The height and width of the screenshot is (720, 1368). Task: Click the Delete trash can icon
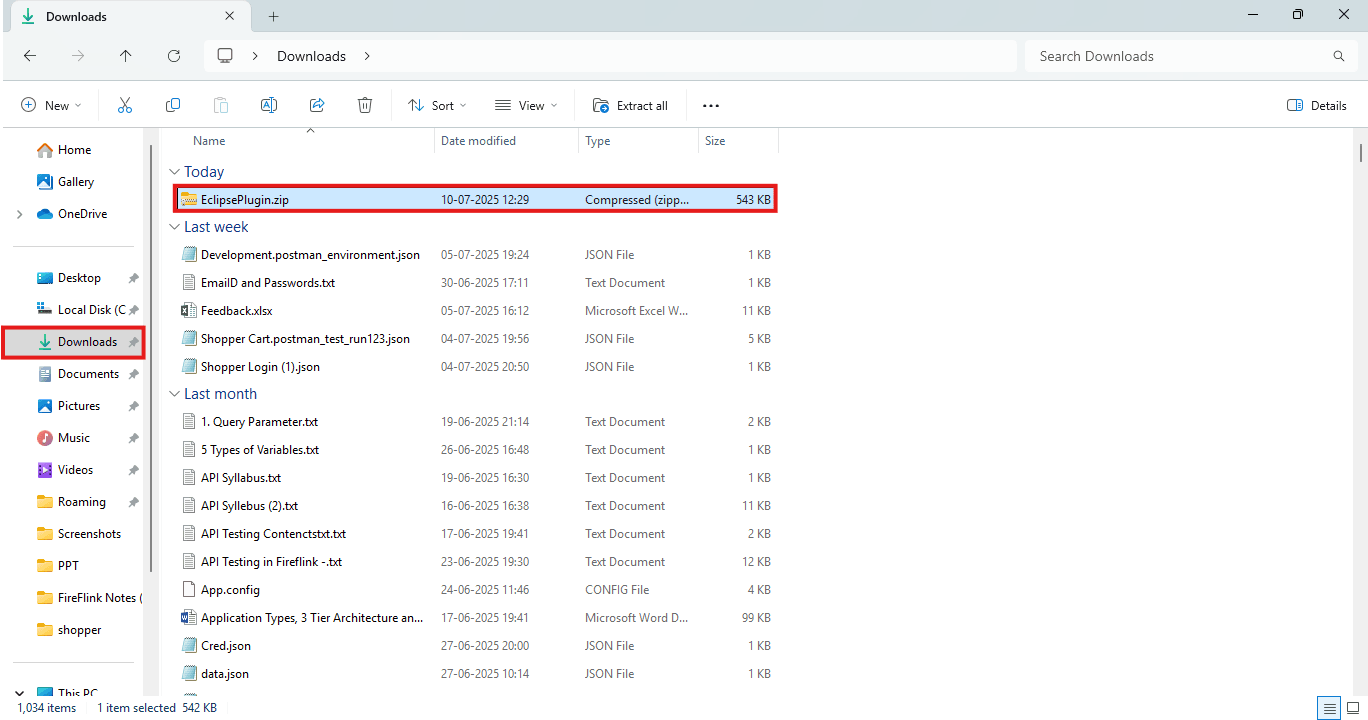tap(365, 105)
